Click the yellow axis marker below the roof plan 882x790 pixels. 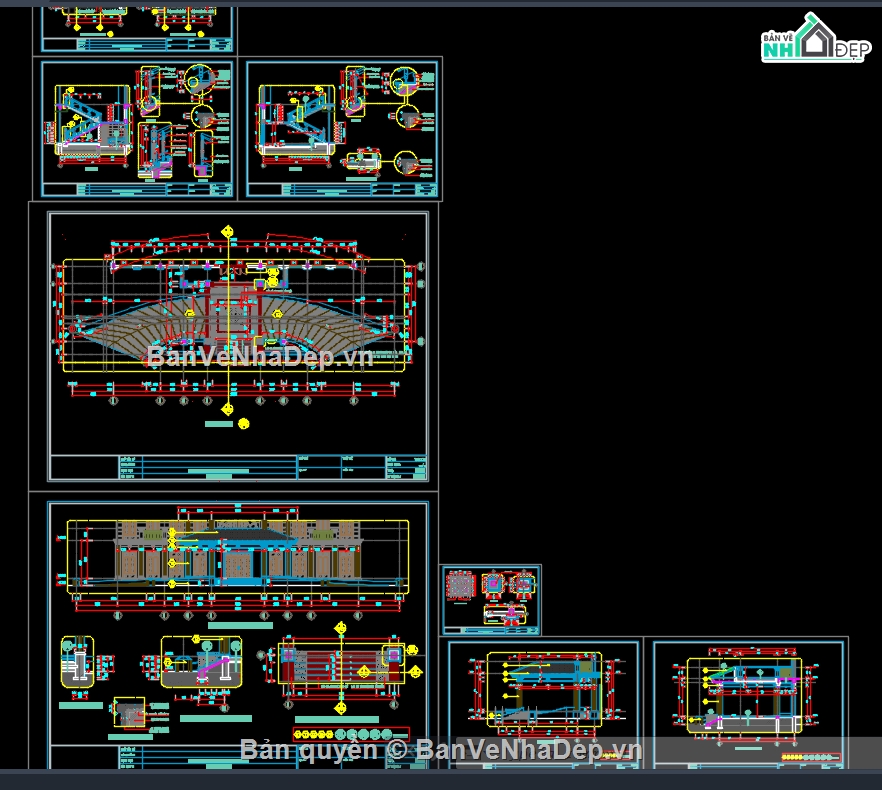click(243, 424)
